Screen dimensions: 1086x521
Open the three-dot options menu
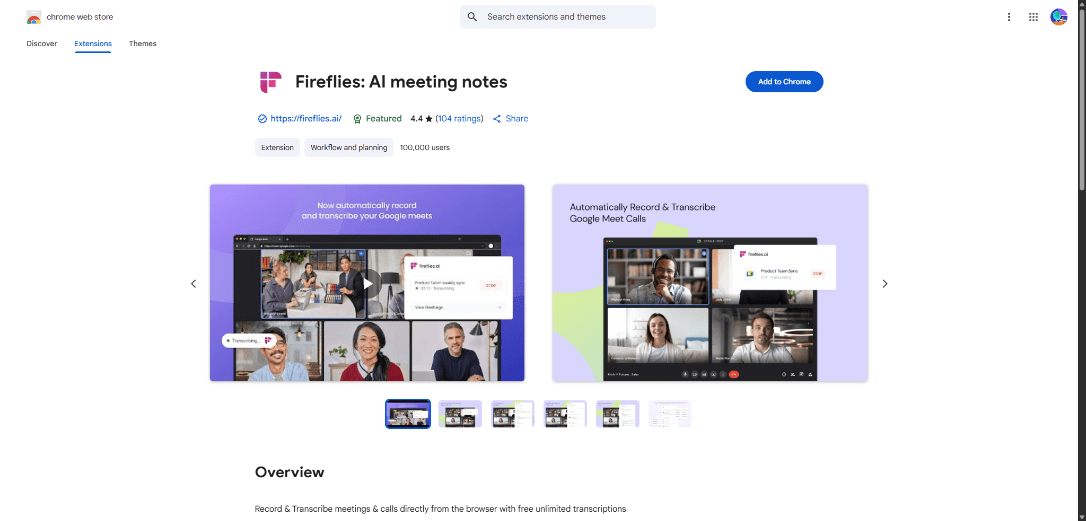click(x=1009, y=17)
